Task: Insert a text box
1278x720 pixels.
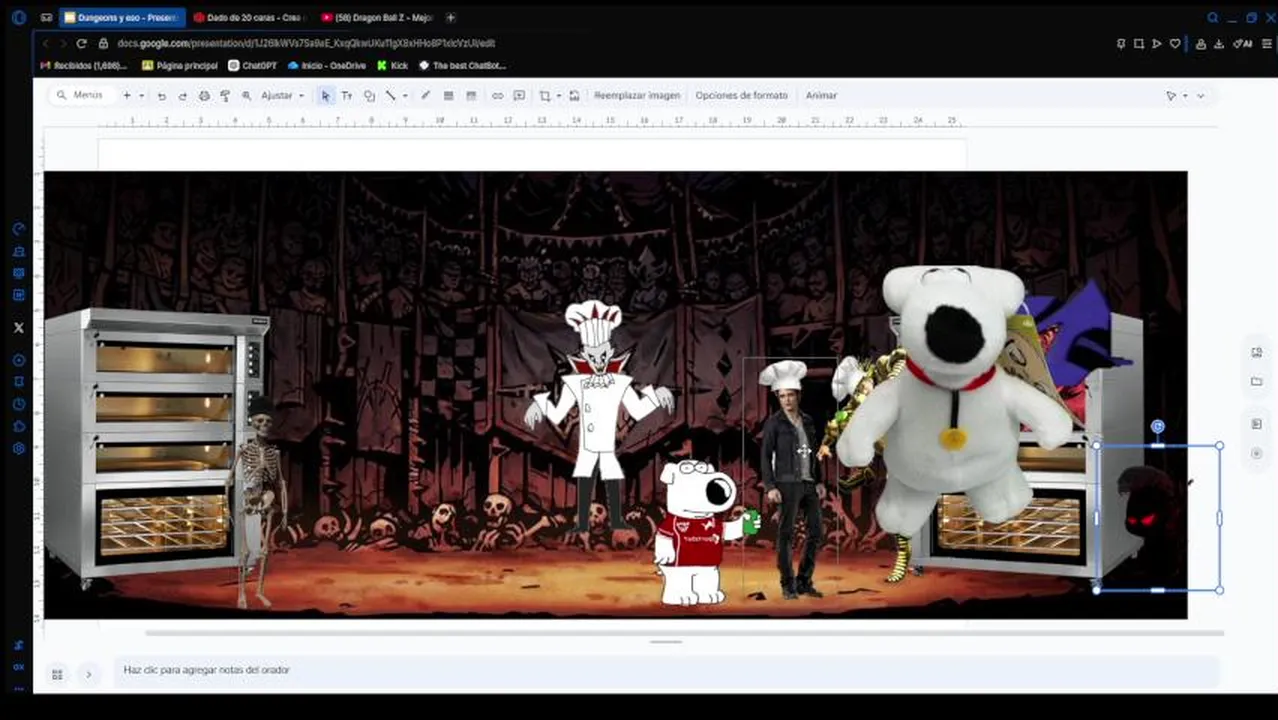Action: (x=346, y=96)
